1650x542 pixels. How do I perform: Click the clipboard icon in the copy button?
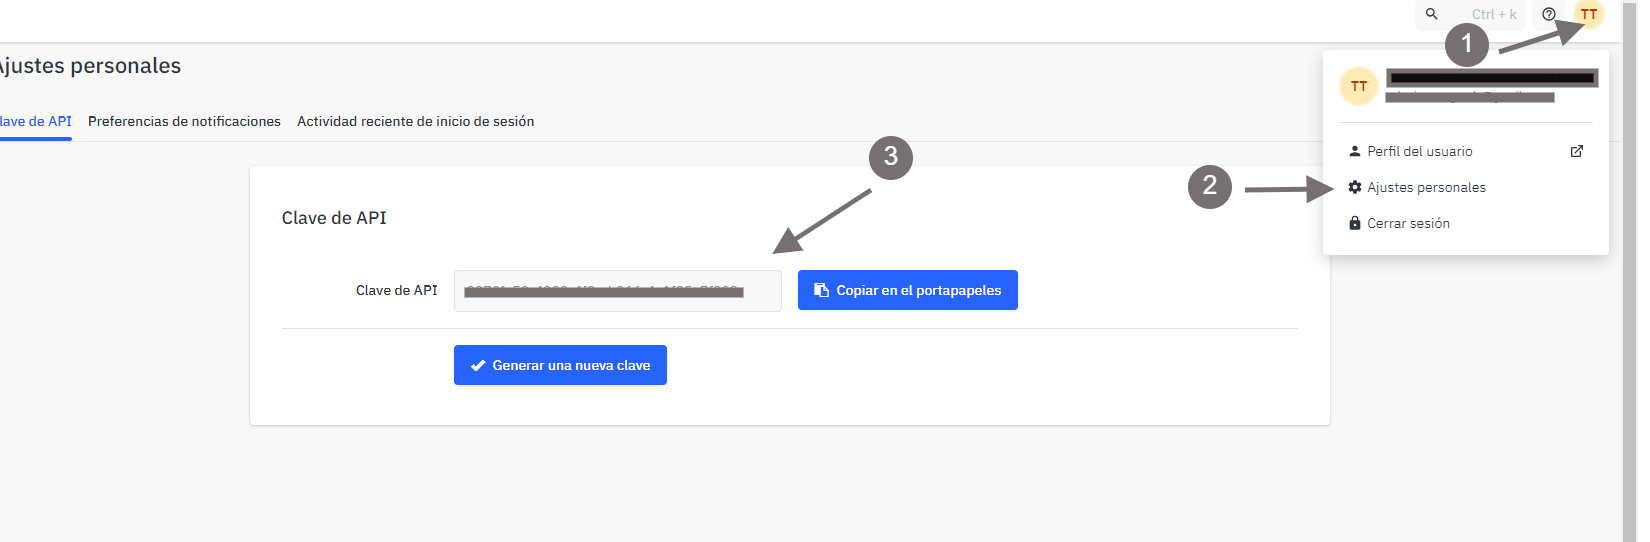tap(821, 290)
